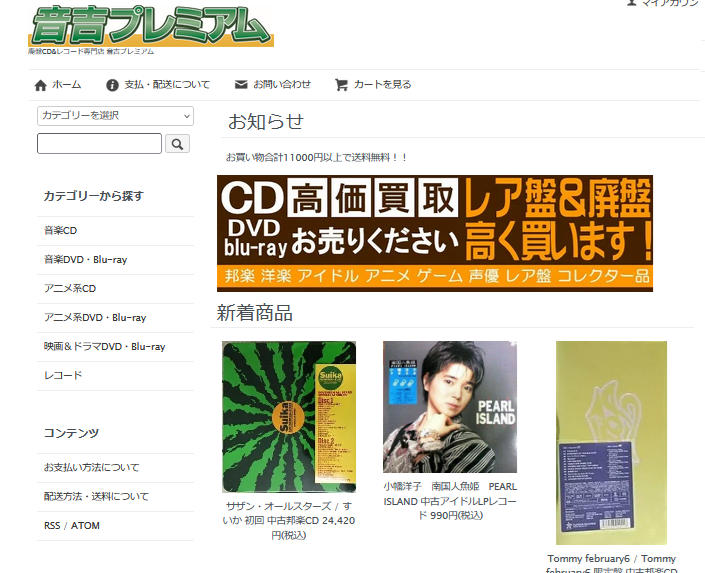Click the home icon in navigation bar
705x573 pixels.
(x=40, y=85)
